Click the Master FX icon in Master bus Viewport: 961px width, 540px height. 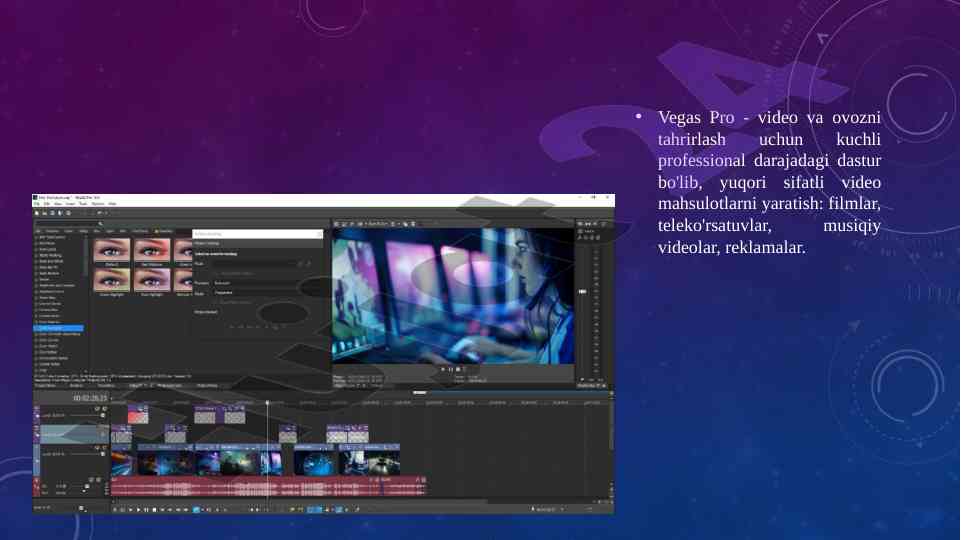579,238
